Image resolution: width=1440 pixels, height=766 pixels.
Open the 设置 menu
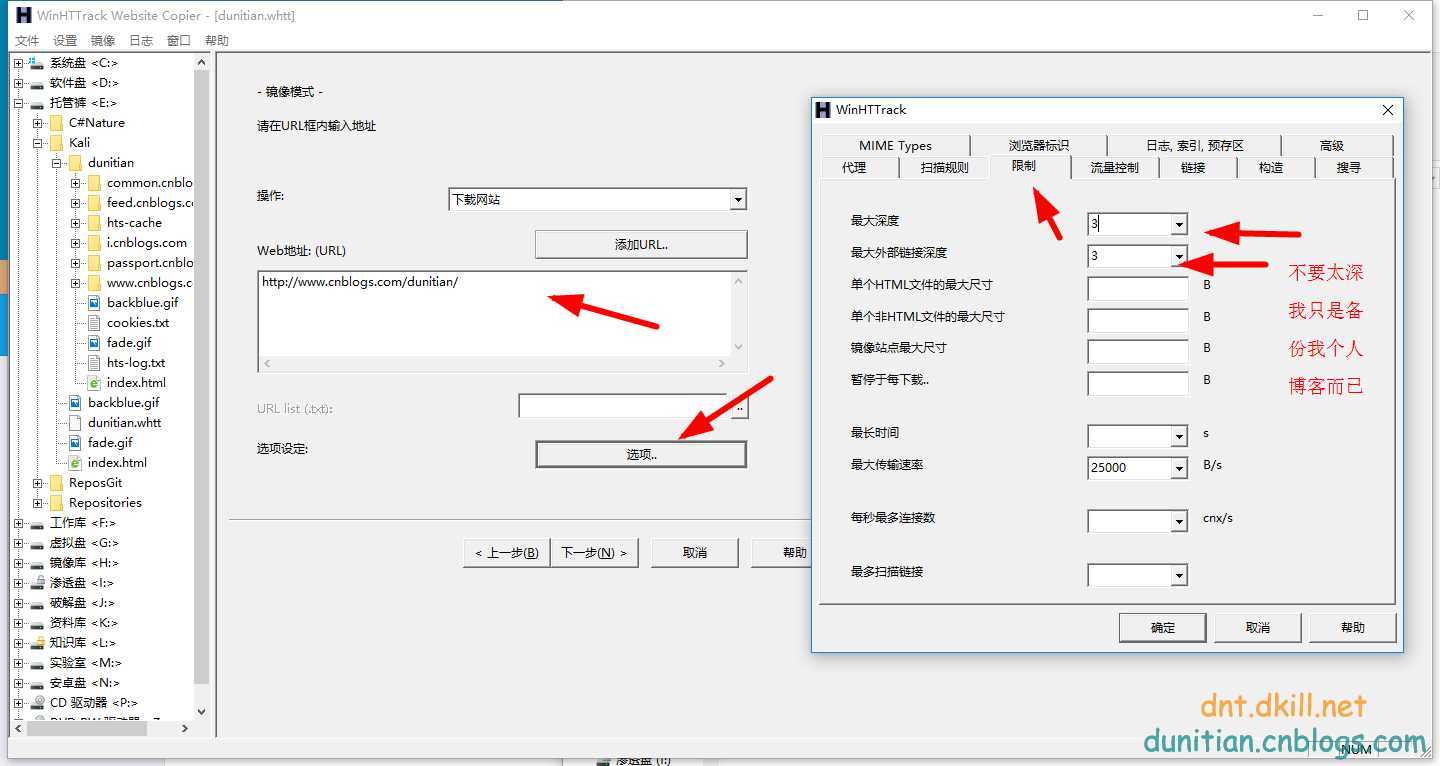(x=65, y=41)
